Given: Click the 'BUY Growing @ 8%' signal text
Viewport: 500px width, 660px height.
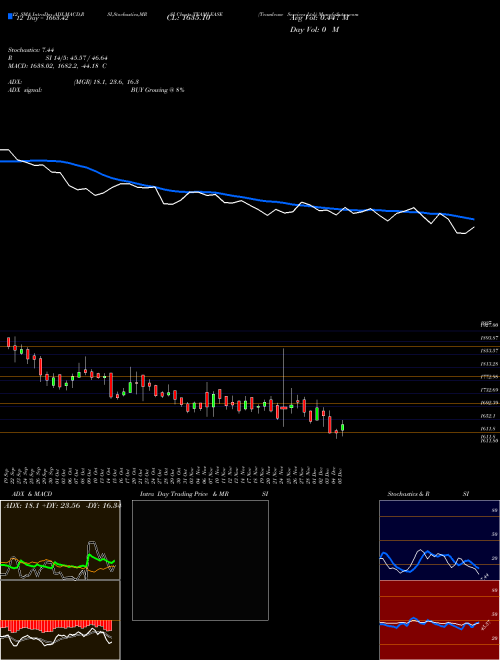Looking at the screenshot, I should (x=157, y=90).
